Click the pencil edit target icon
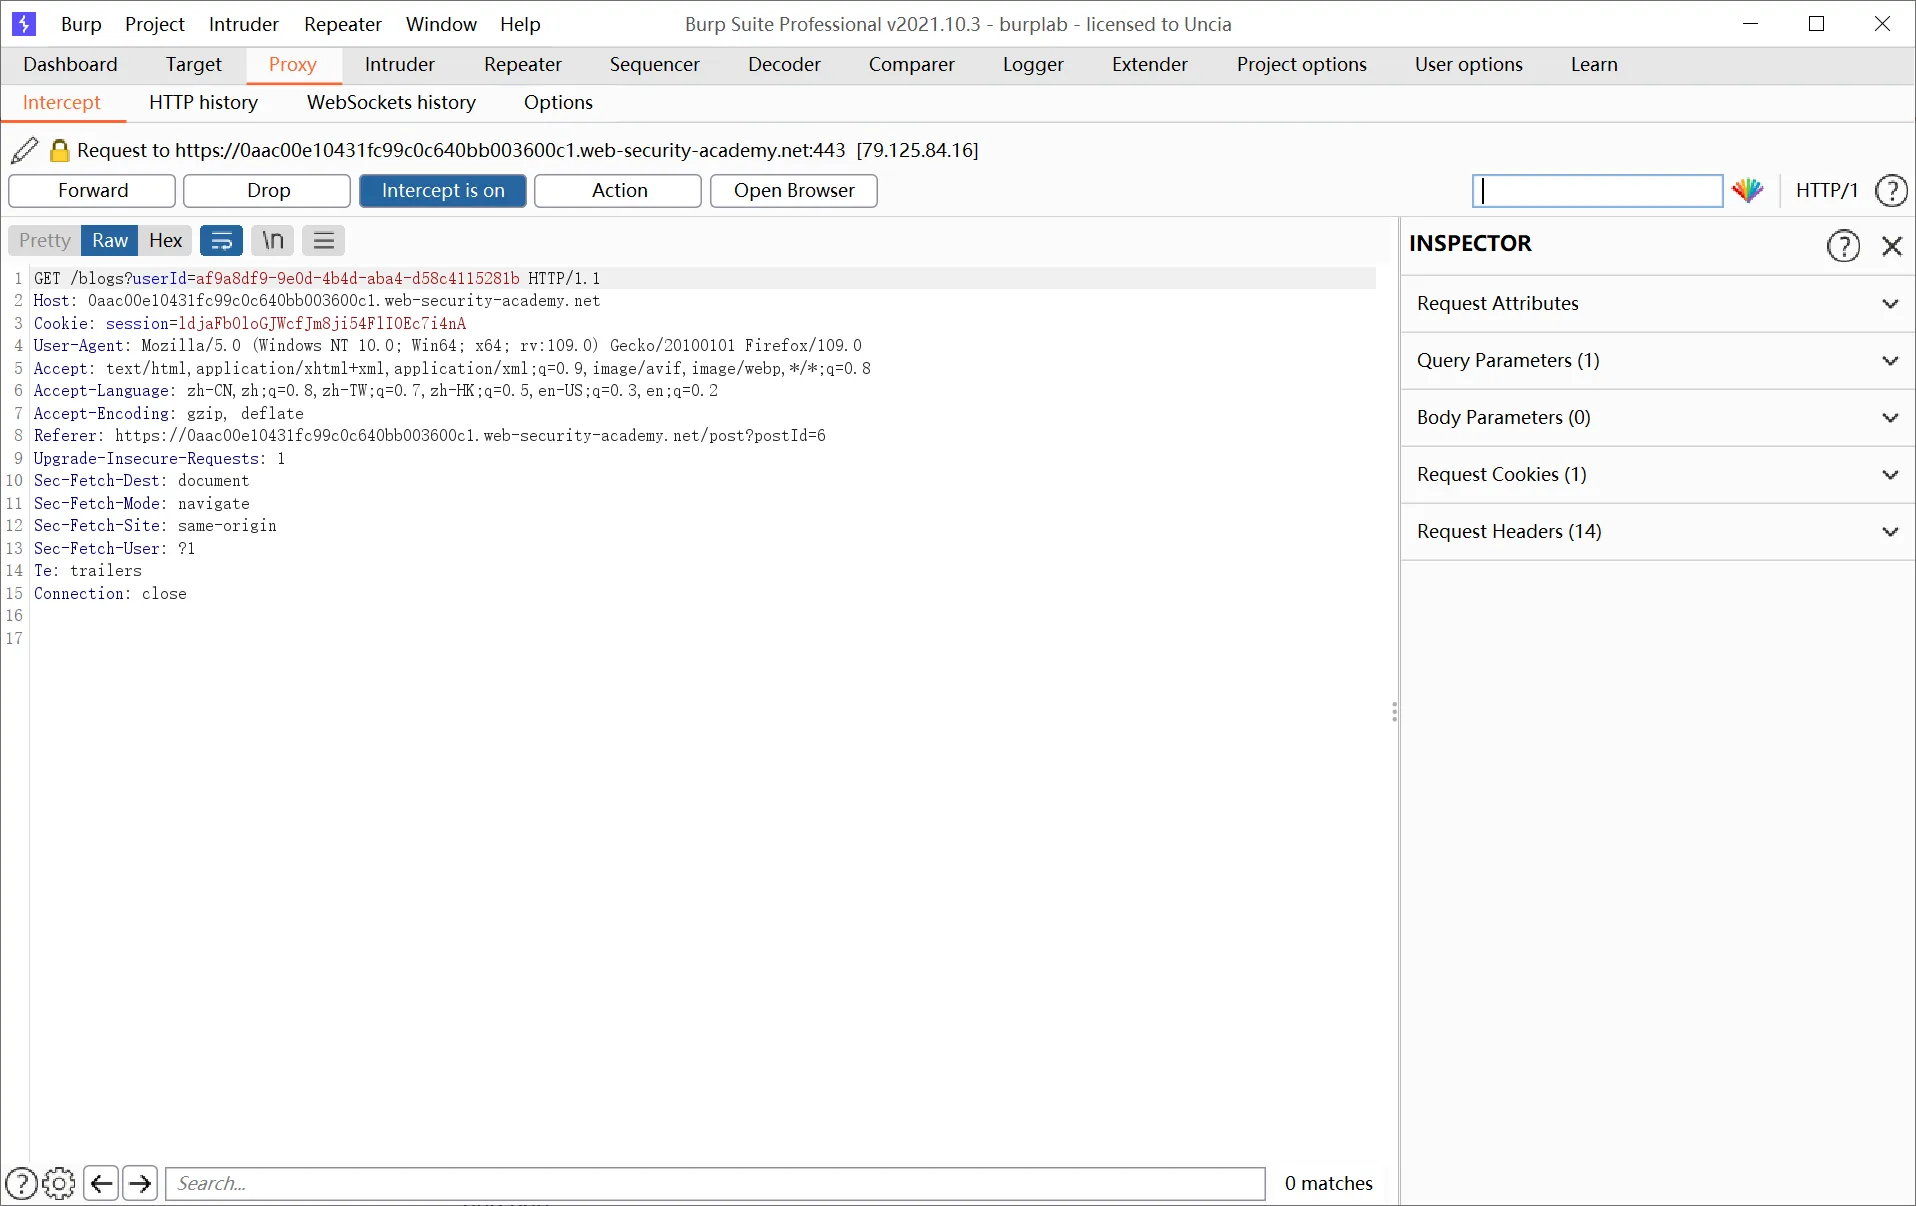 pyautogui.click(x=25, y=150)
